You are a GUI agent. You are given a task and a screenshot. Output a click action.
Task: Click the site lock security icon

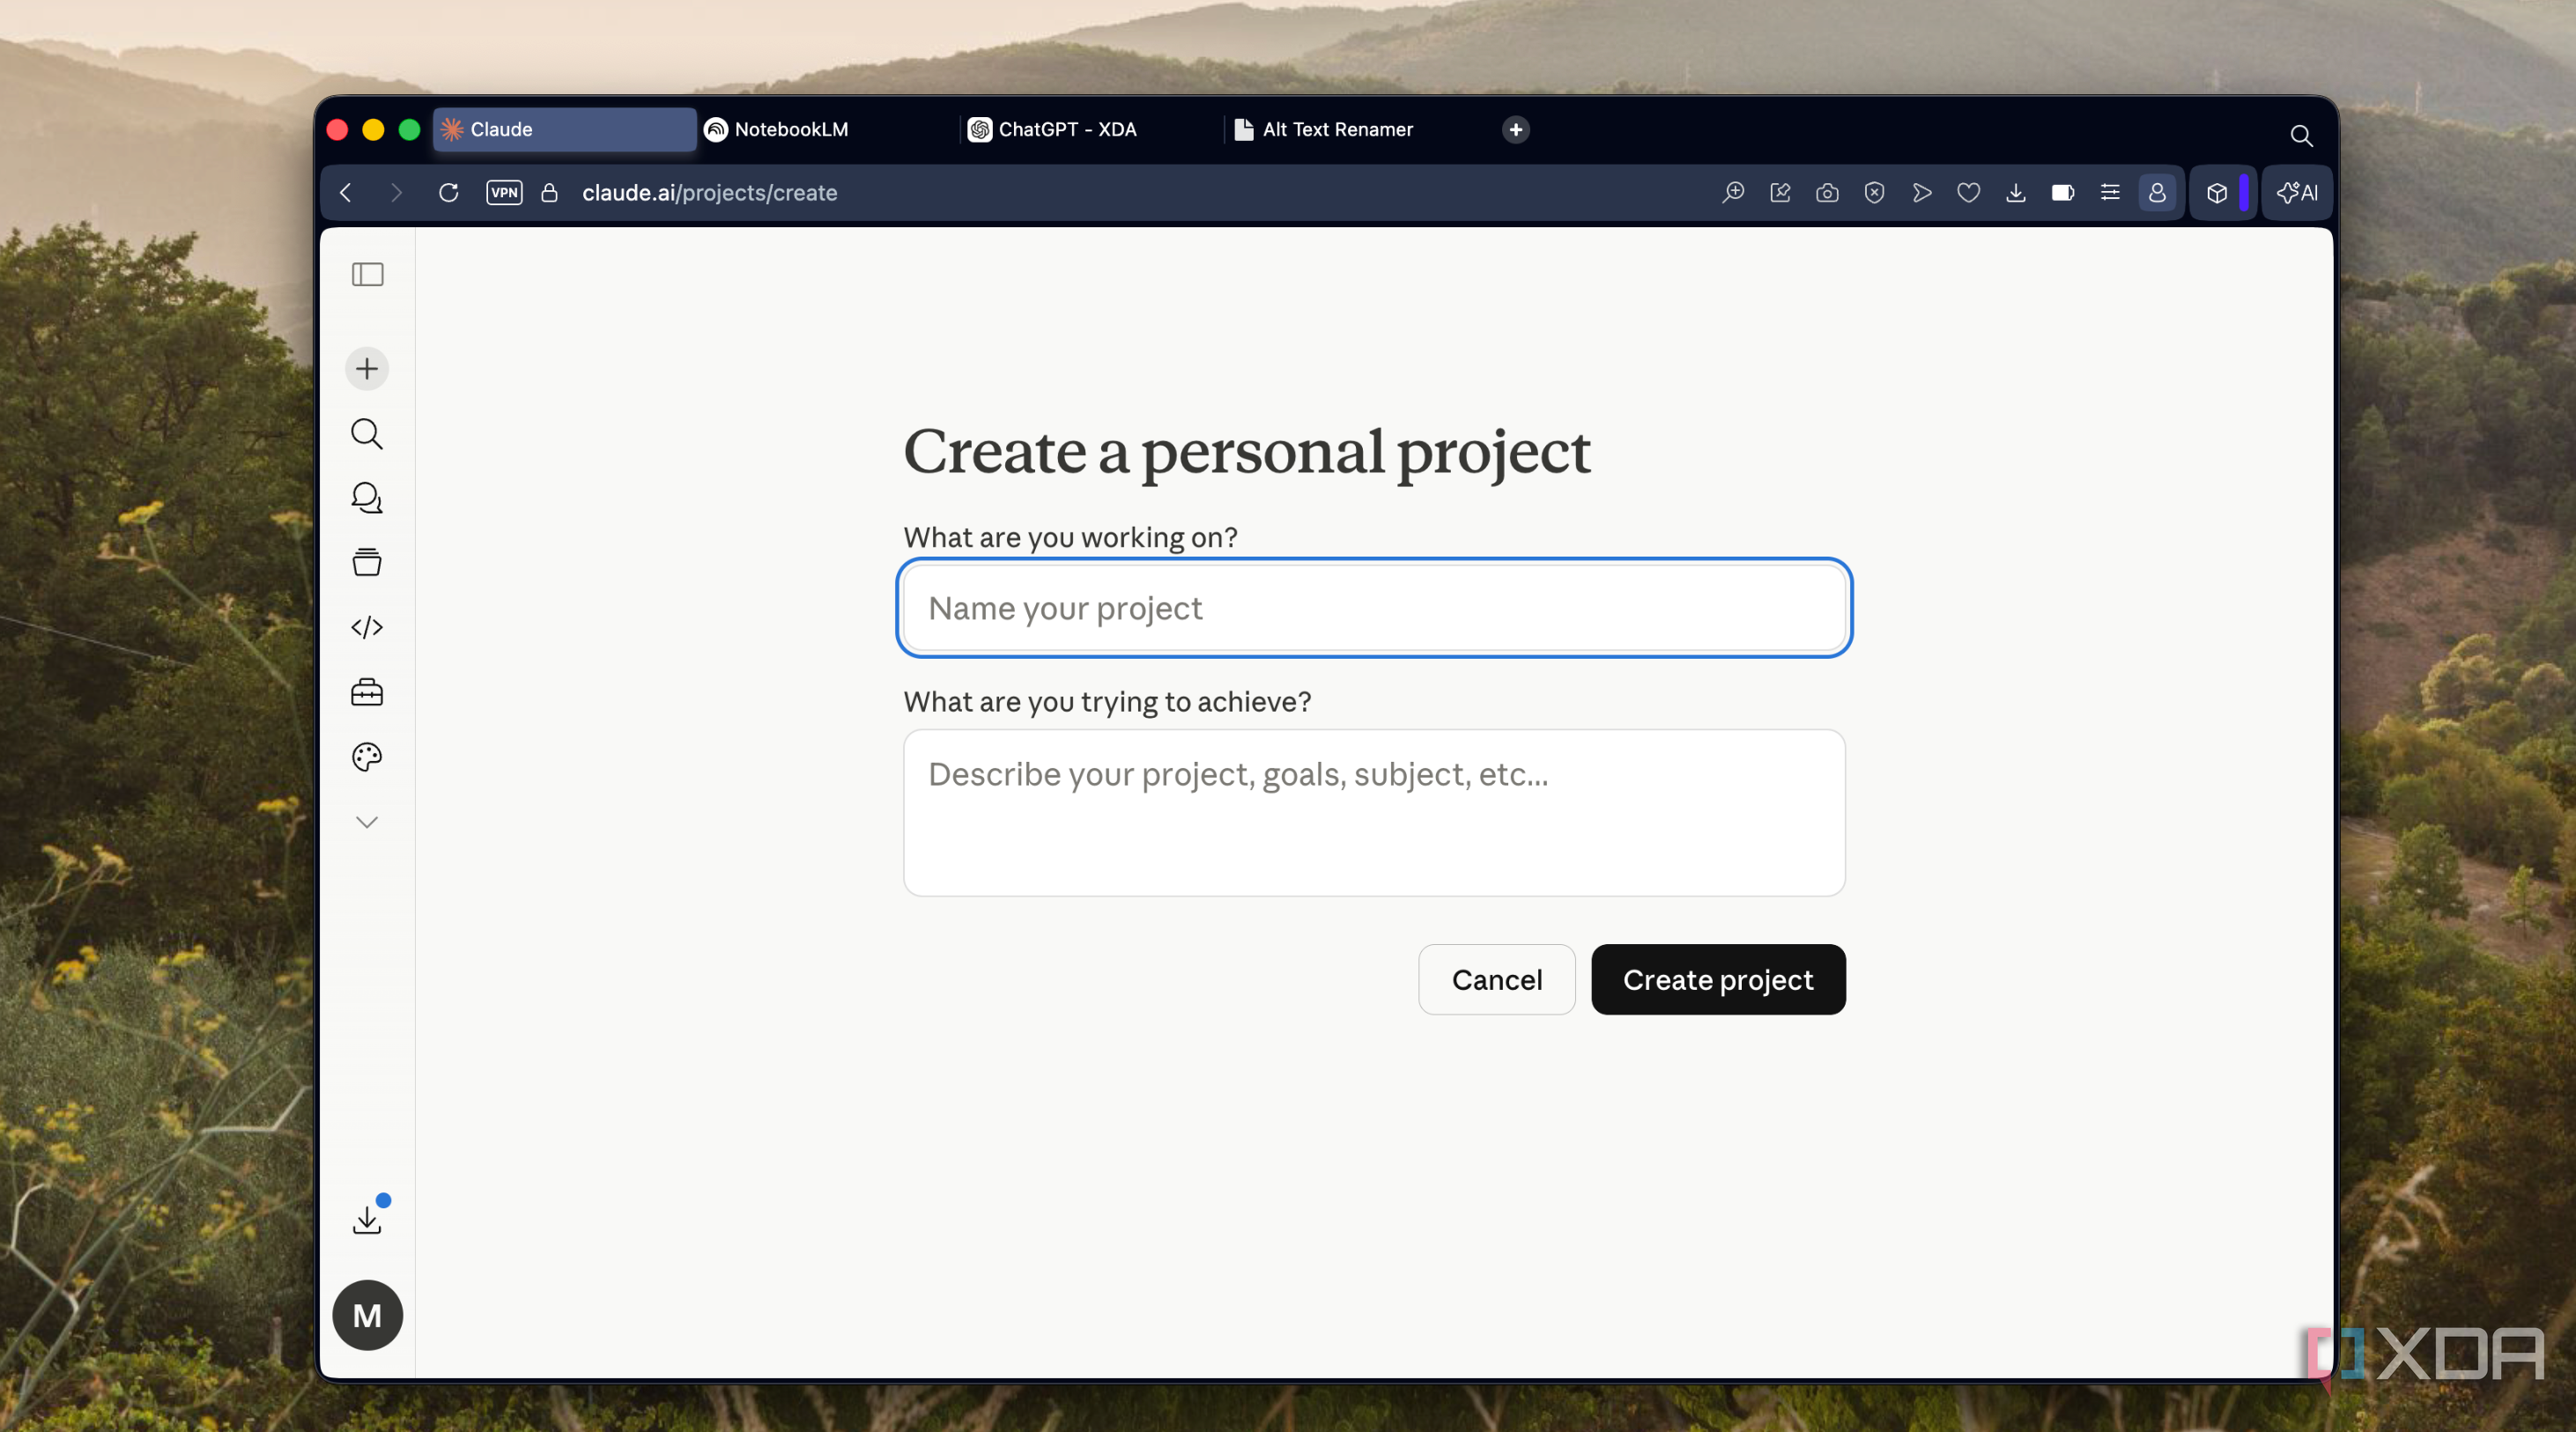coord(549,192)
